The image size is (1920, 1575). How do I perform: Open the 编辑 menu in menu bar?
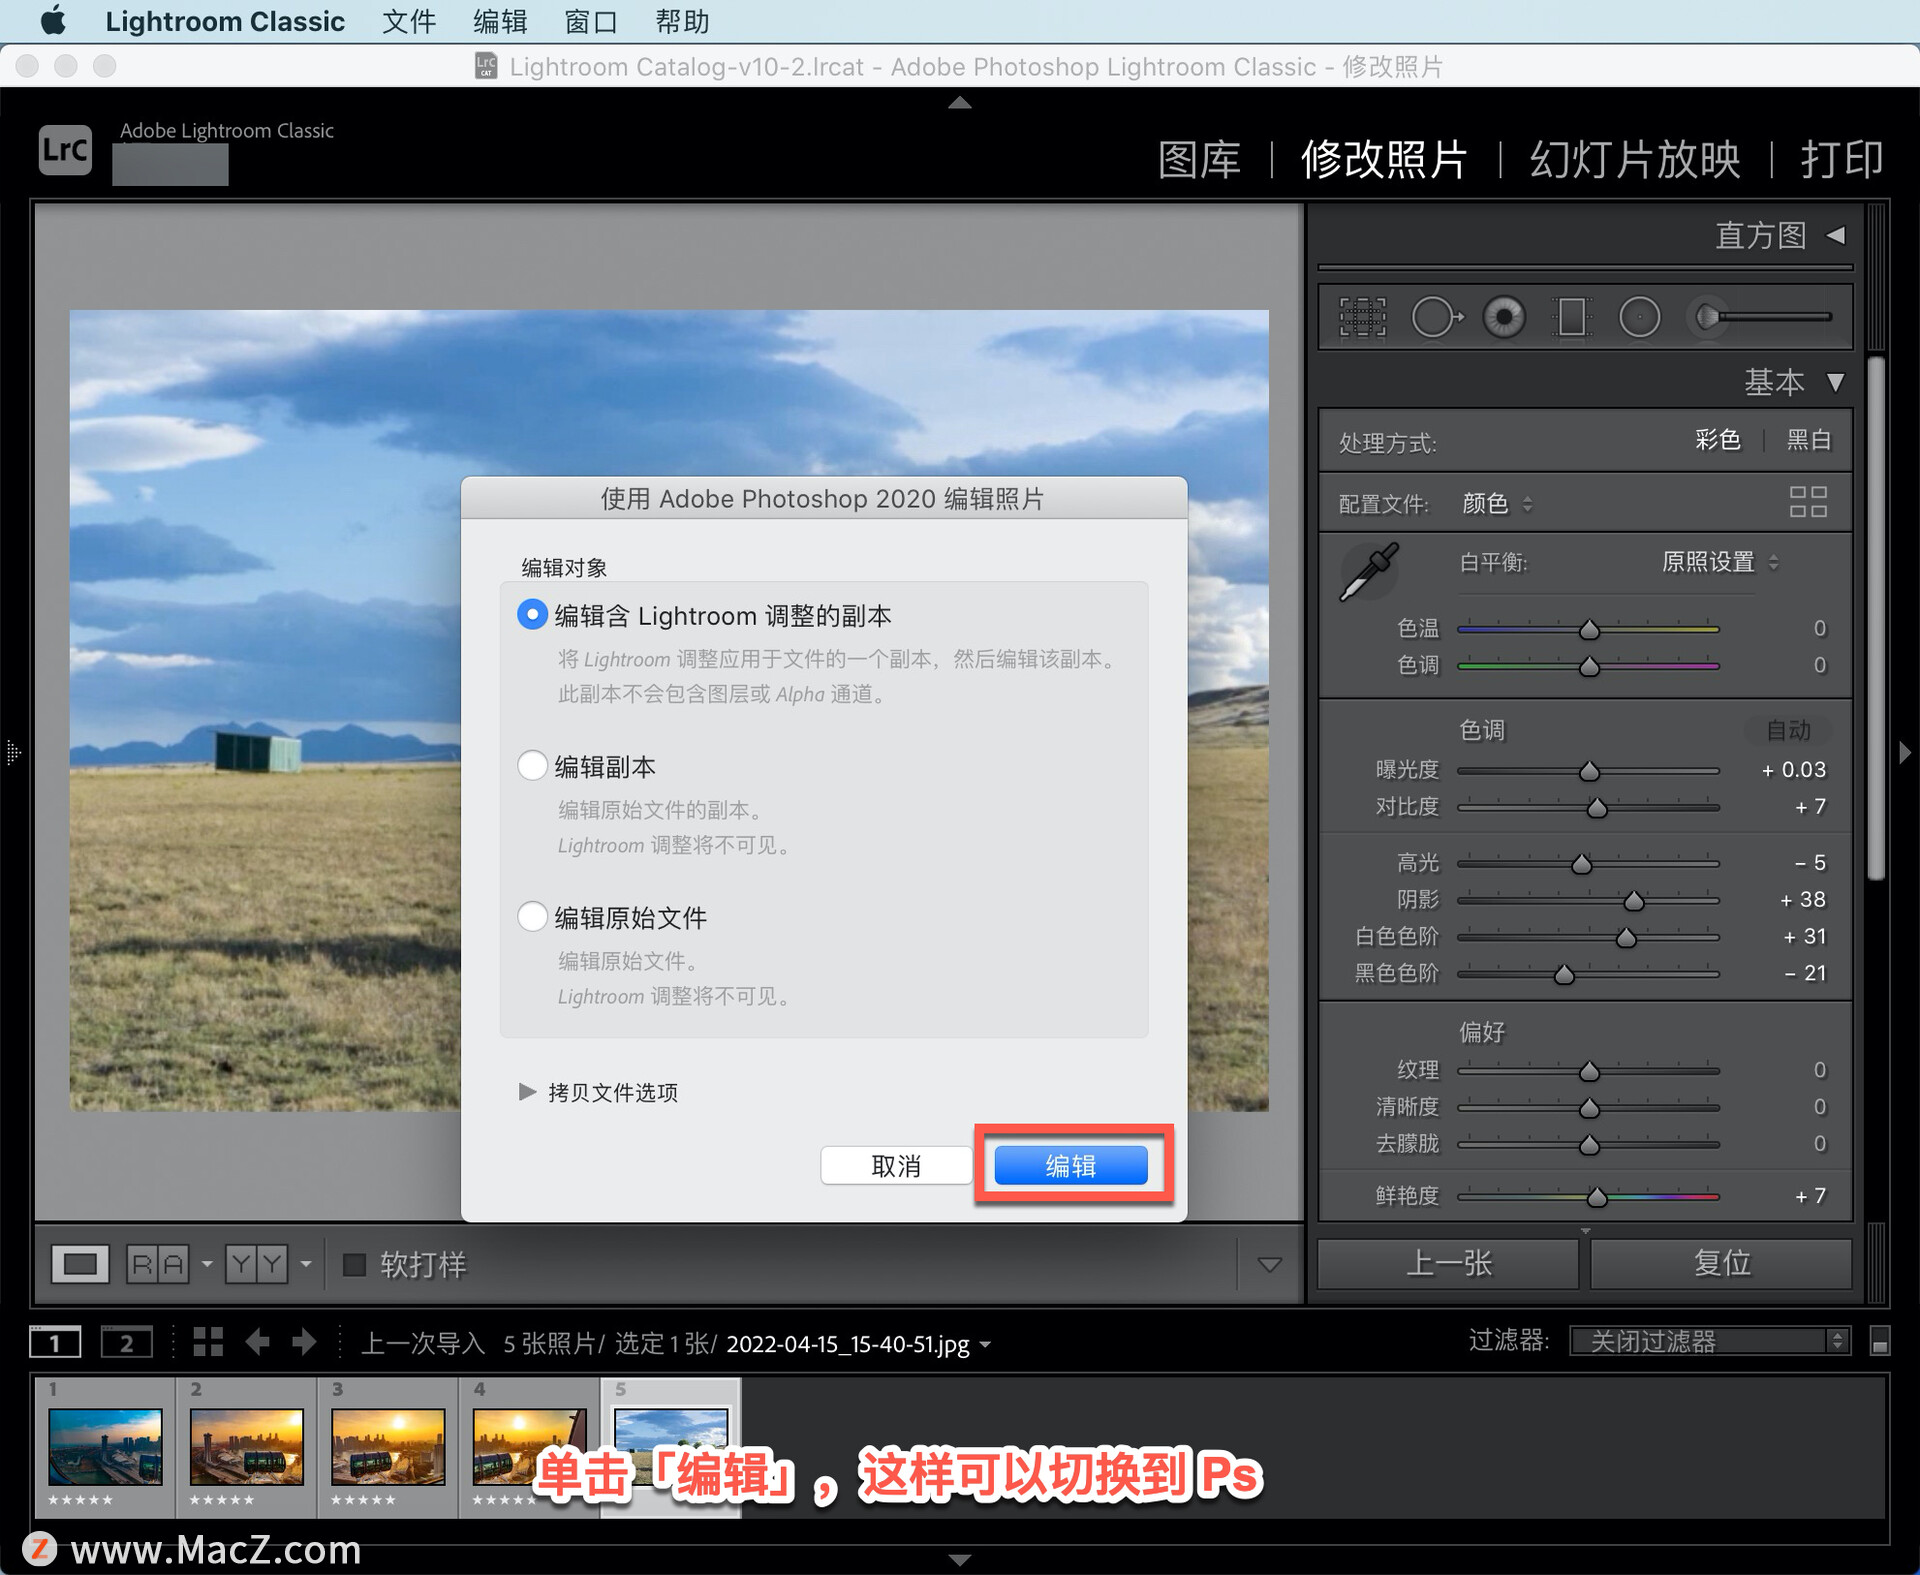[500, 21]
